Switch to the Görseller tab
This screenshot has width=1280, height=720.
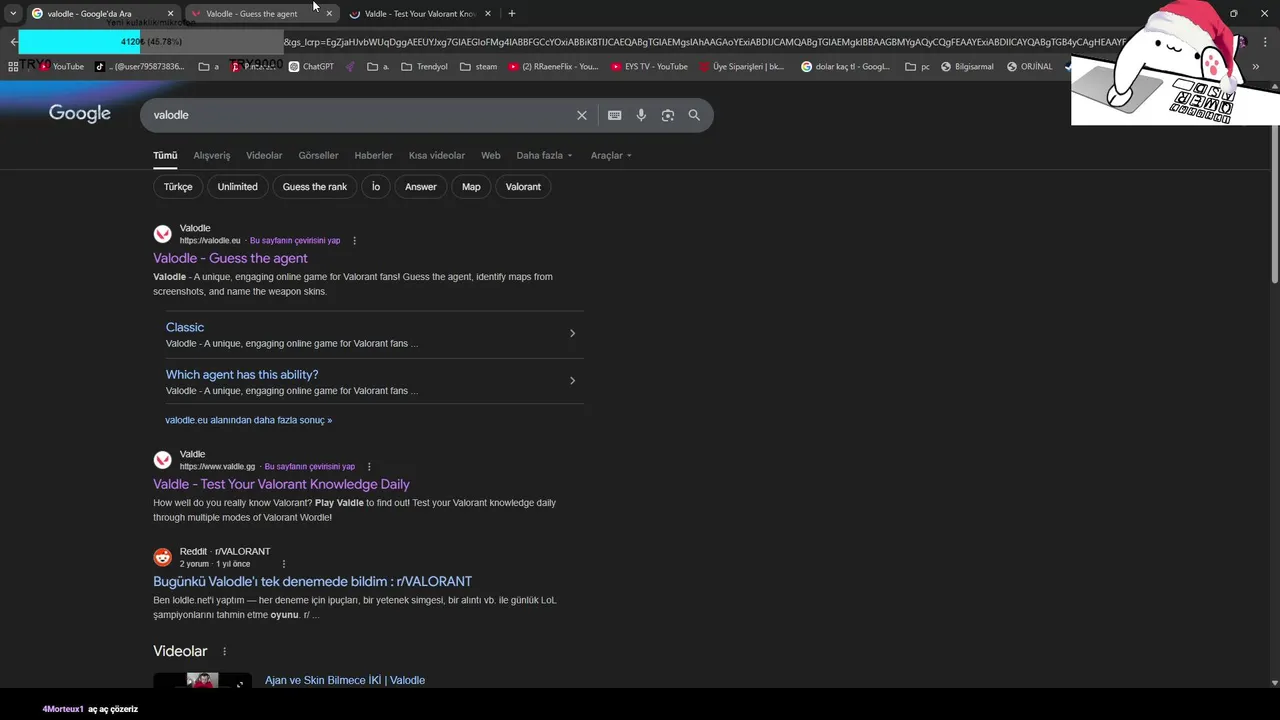318,156
